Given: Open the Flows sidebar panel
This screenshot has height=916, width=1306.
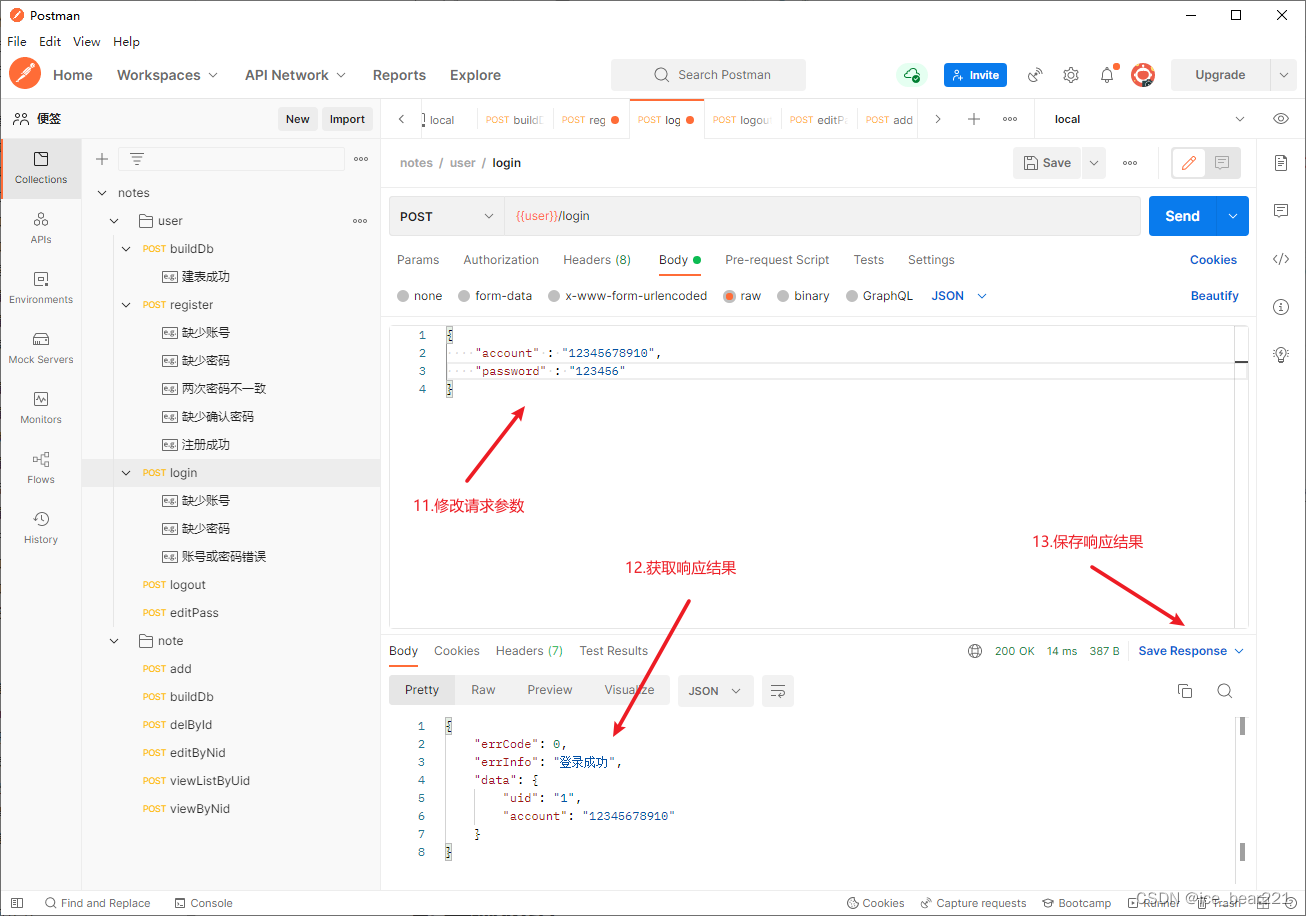Looking at the screenshot, I should (x=41, y=468).
